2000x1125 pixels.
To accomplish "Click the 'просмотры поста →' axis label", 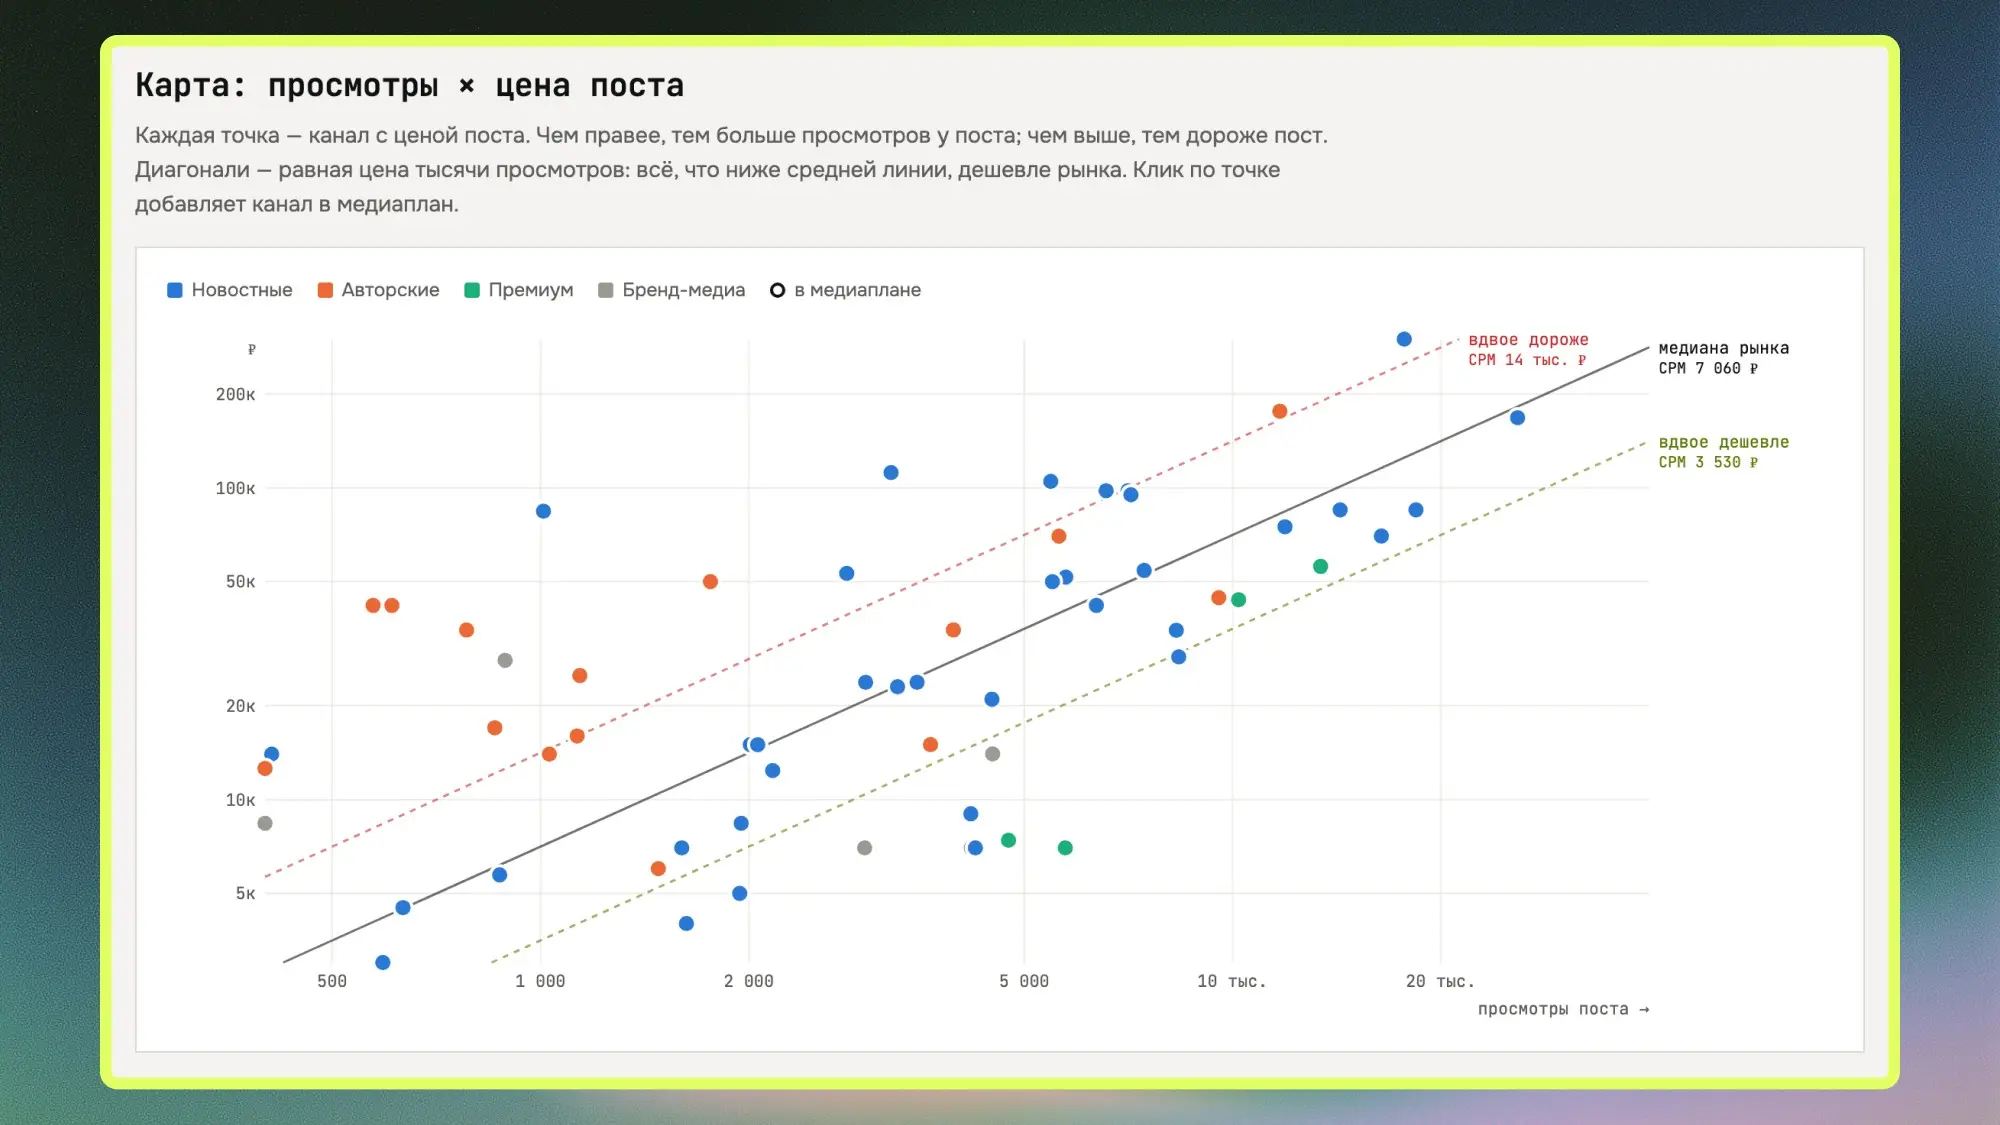I will [x=1563, y=1009].
